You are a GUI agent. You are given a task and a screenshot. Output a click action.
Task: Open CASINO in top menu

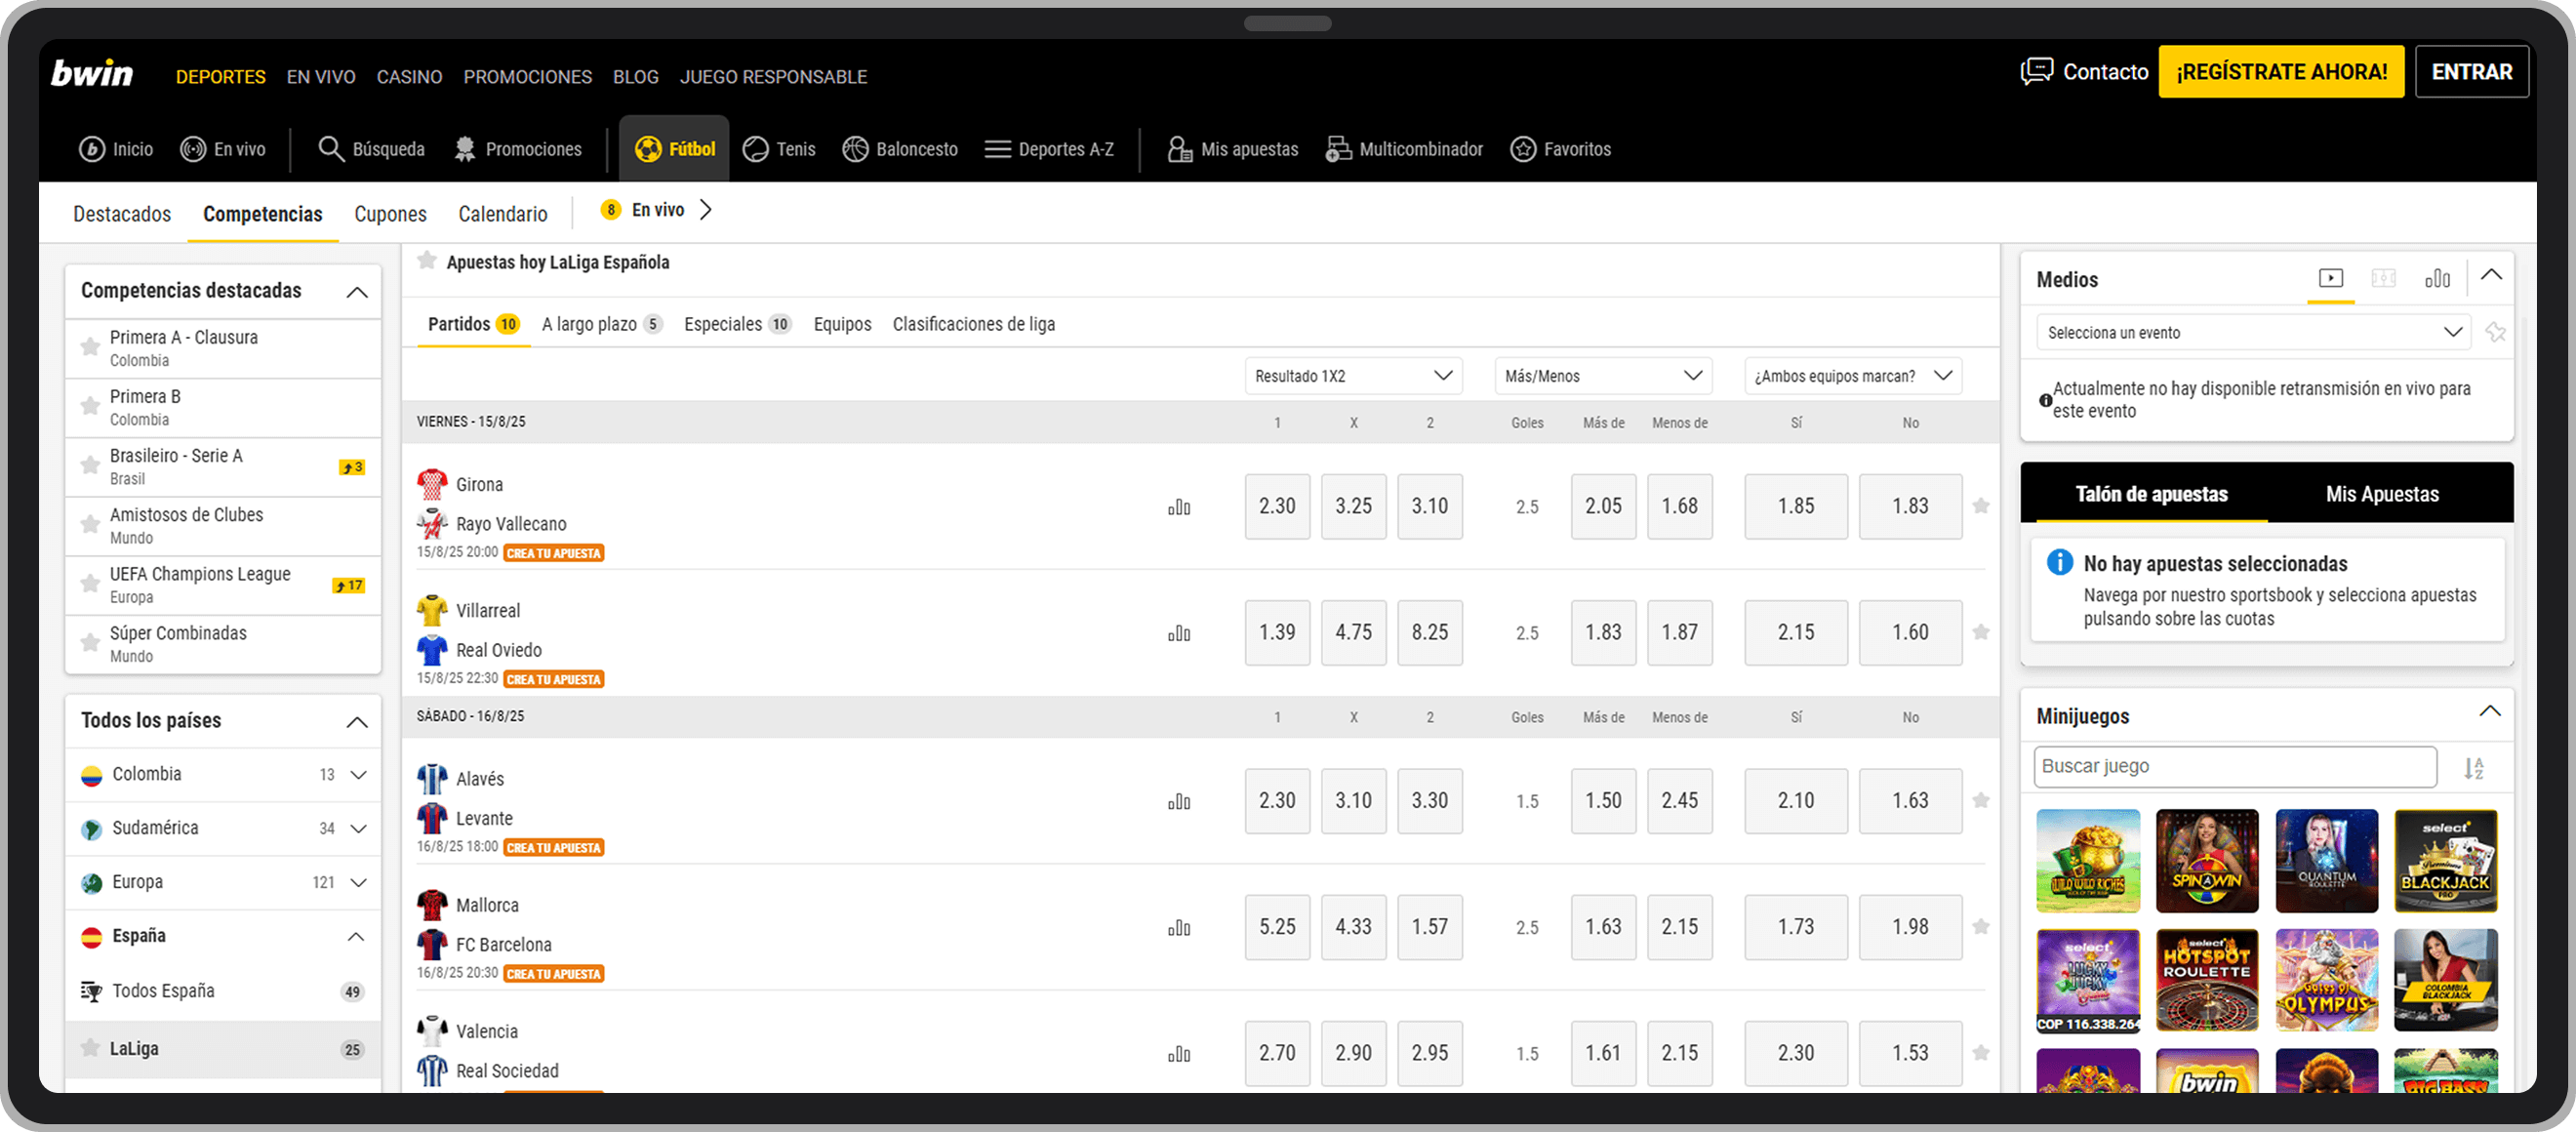point(409,77)
